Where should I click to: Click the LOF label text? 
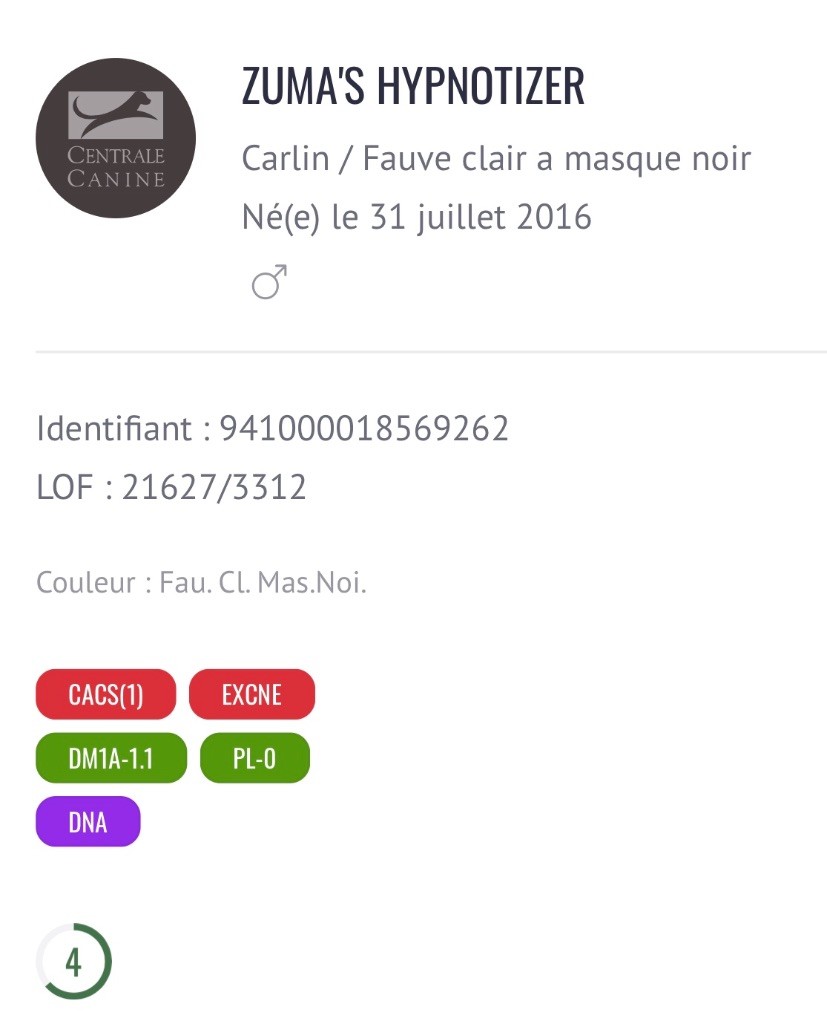click(x=65, y=487)
